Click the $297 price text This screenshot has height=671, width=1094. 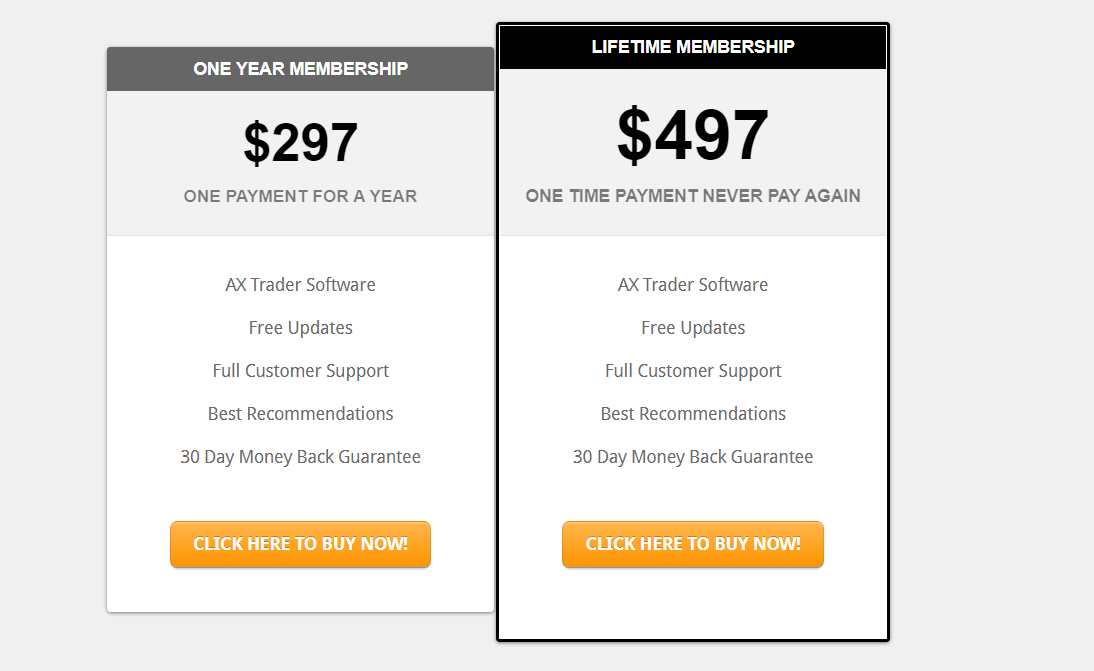coord(300,143)
